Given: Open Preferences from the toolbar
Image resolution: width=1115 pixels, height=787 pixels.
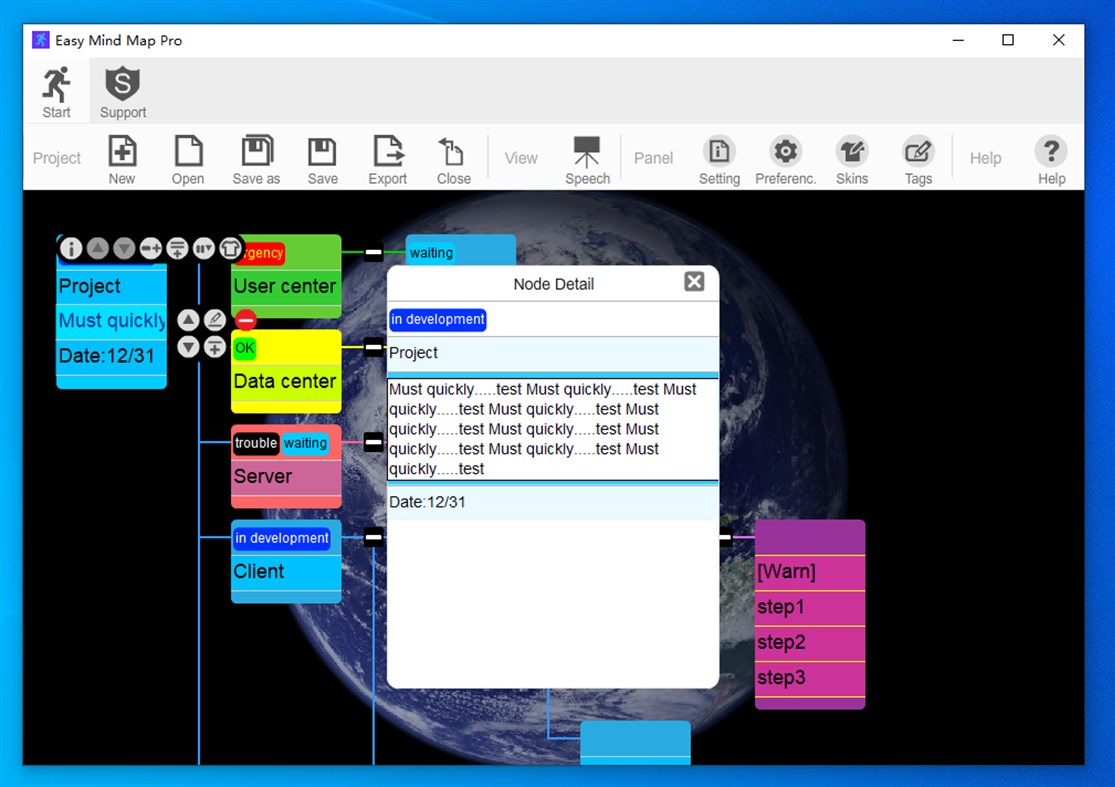Looking at the screenshot, I should coord(785,158).
